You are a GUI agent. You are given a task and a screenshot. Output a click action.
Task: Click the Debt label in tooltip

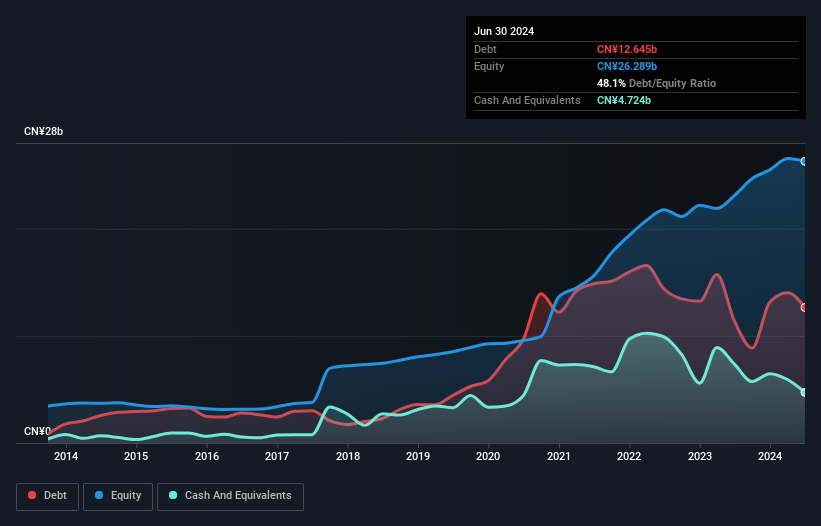click(x=485, y=49)
